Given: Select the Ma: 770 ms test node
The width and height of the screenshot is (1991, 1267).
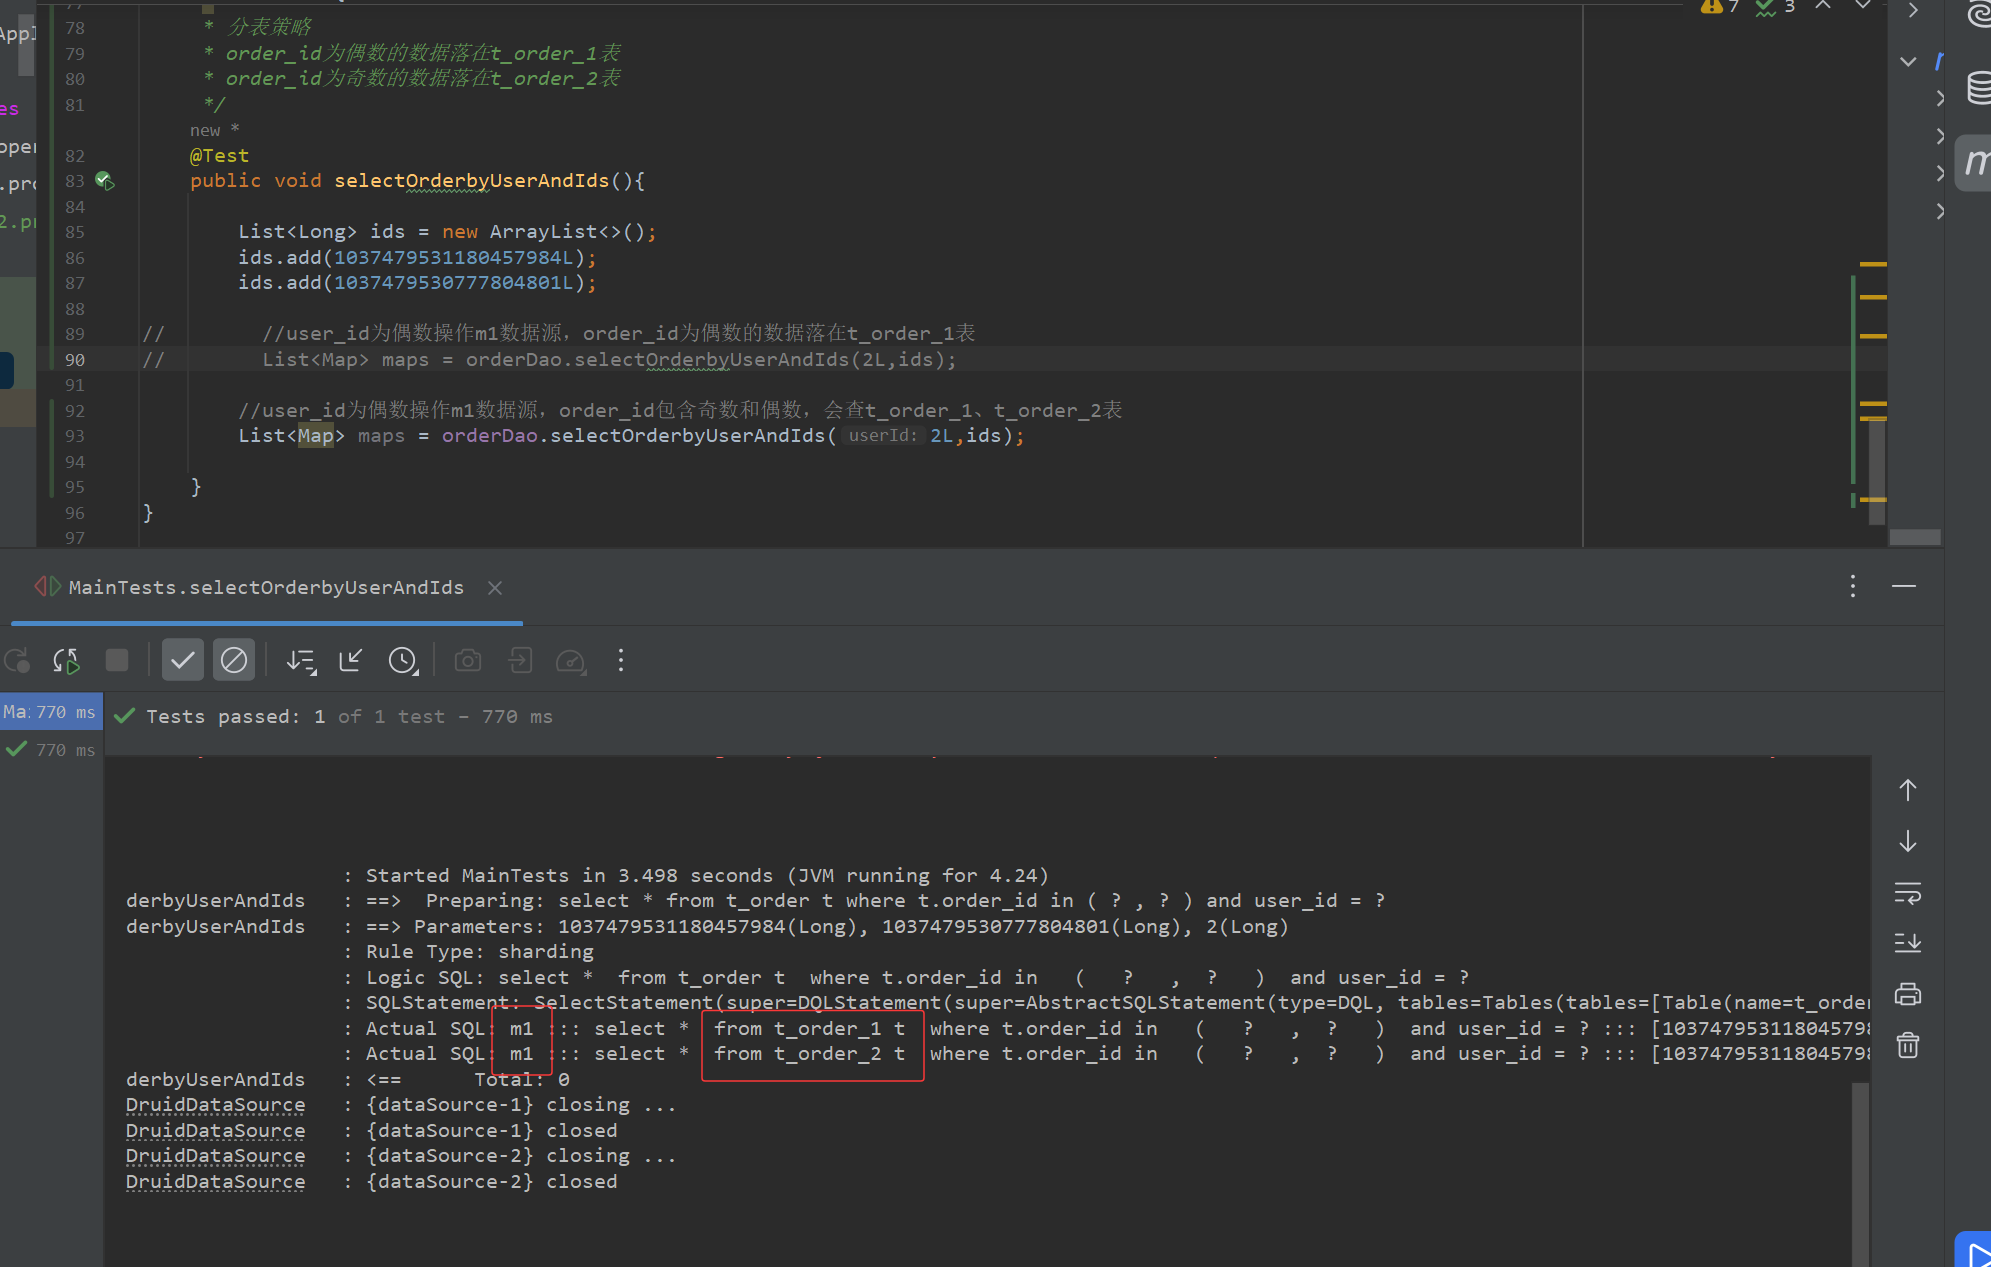Looking at the screenshot, I should pyautogui.click(x=50, y=712).
